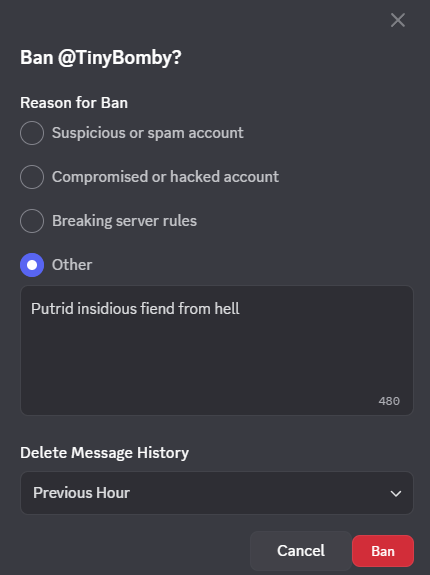Click the 'Suspicious or spam account' label text

pos(147,133)
